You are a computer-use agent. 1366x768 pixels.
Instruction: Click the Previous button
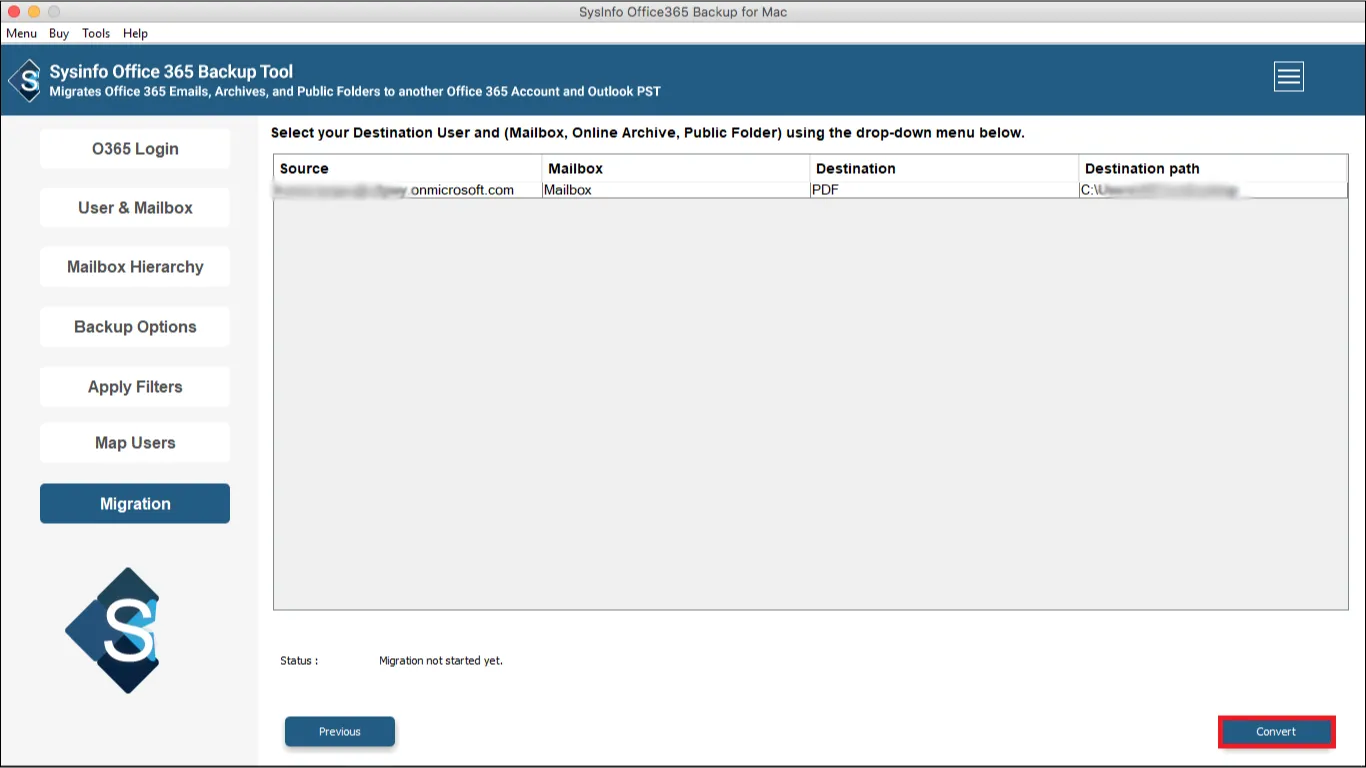[340, 732]
